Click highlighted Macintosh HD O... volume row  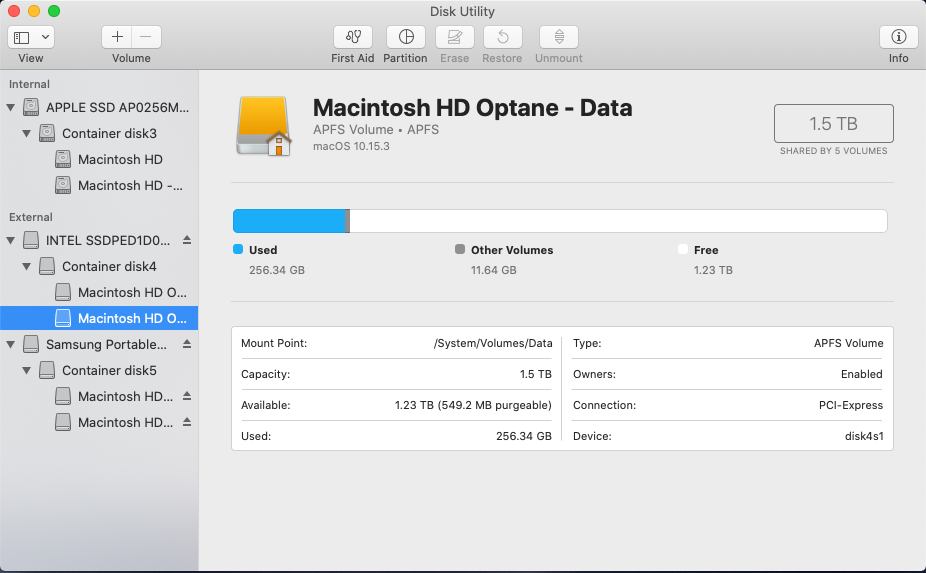pos(99,318)
